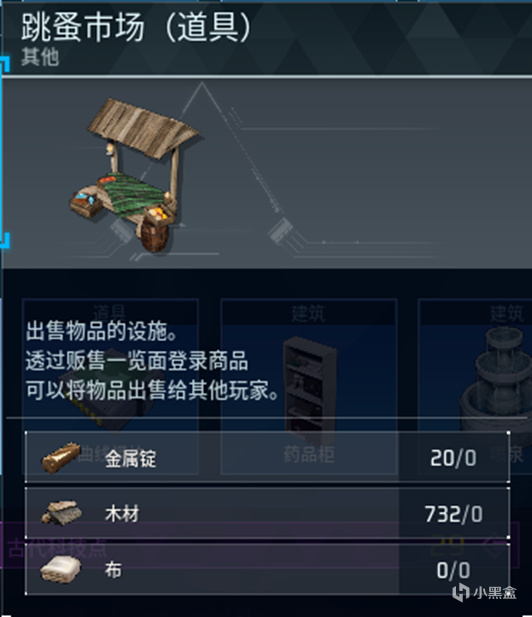This screenshot has width=532, height=617.
Task: Click the 跳蚤市场（道具） title
Action: pyautogui.click(x=136, y=28)
